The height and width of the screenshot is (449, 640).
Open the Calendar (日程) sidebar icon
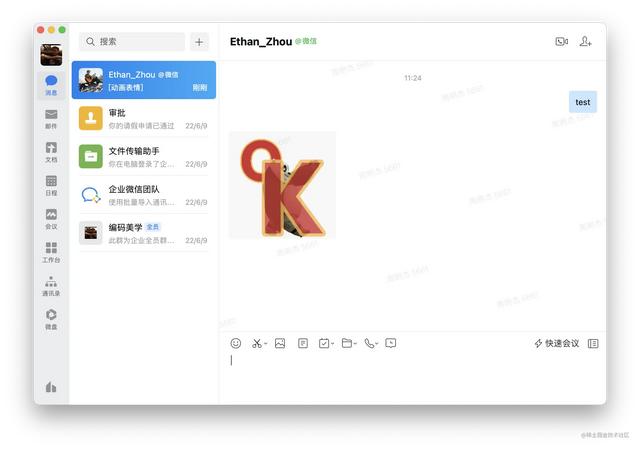[51, 185]
